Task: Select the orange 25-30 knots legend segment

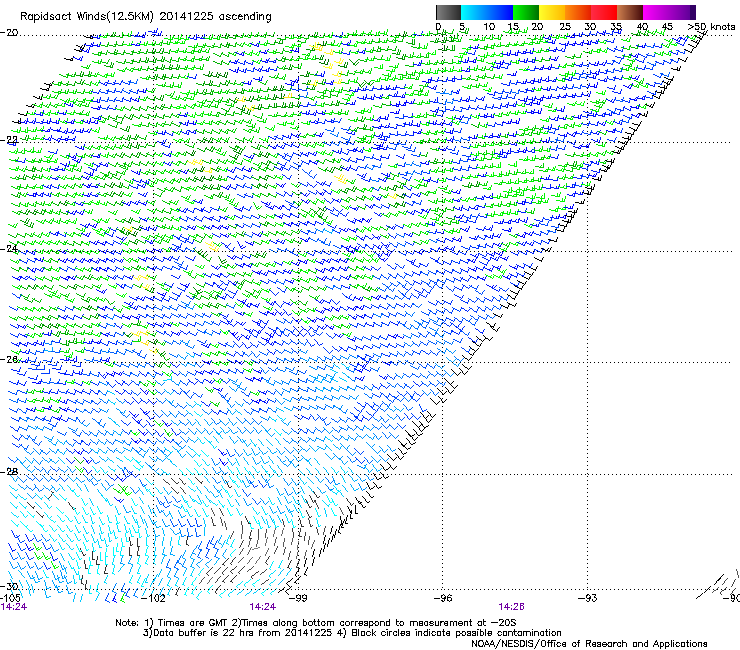Action: pos(578,12)
